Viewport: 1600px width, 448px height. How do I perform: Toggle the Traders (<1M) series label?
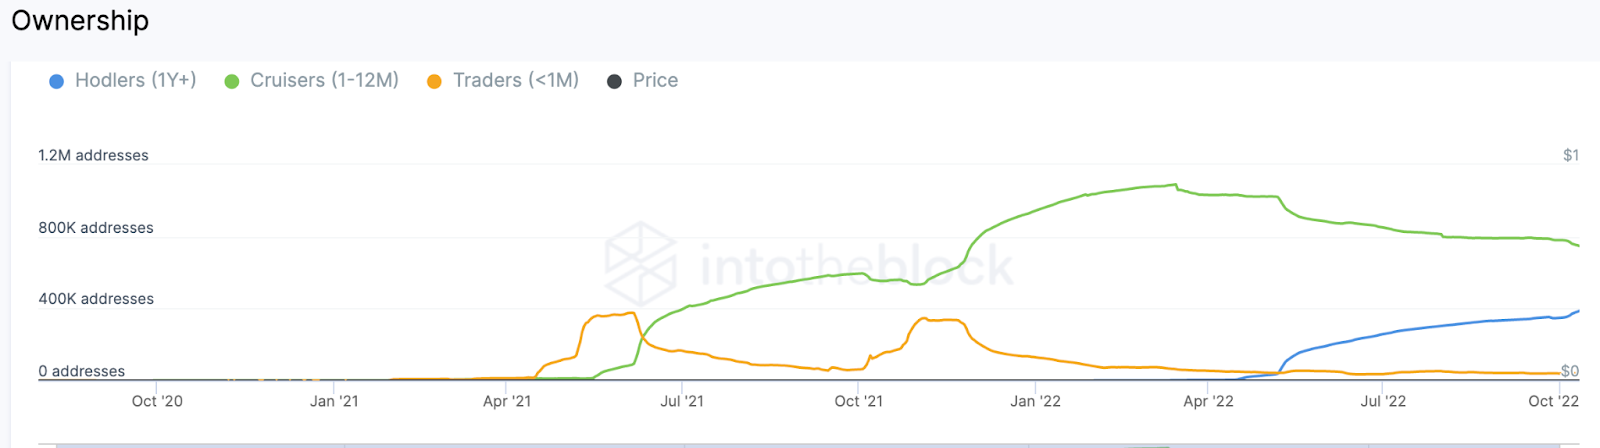click(515, 80)
